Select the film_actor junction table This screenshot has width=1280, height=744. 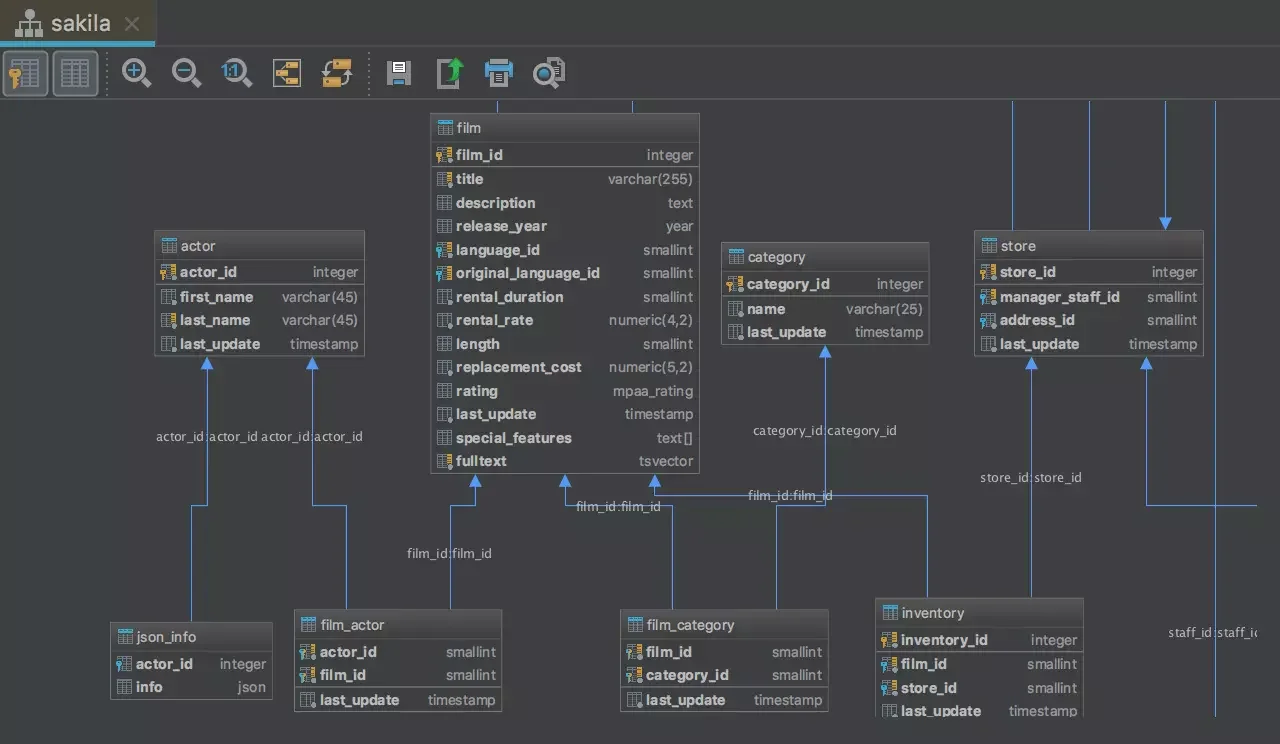click(x=397, y=624)
